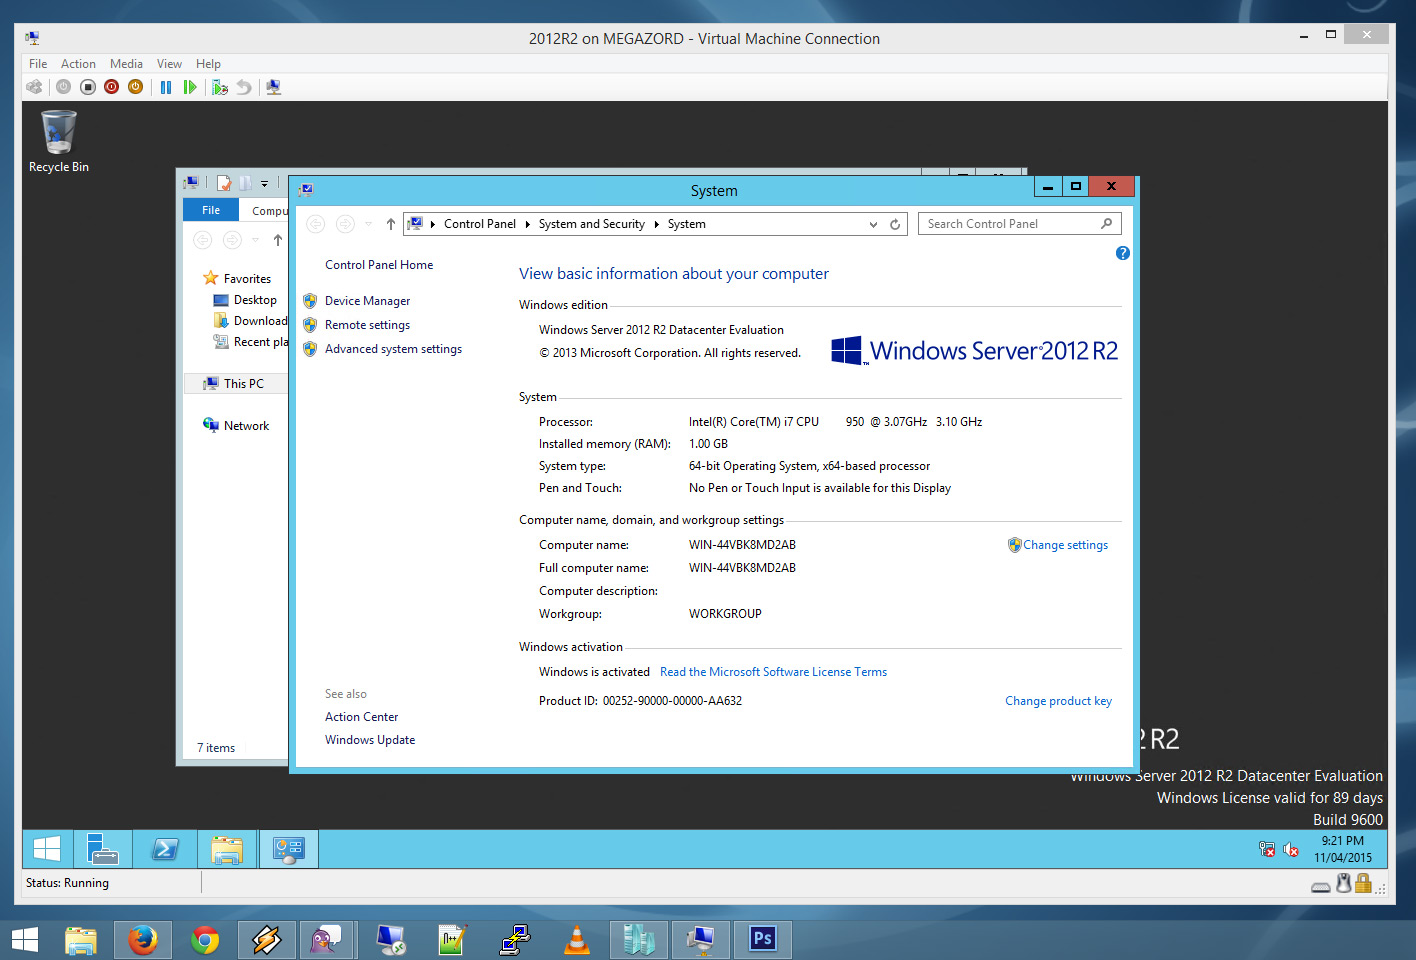Screen dimensions: 1416x960
Task: Click the Revert toolbar icon
Action: pos(244,87)
